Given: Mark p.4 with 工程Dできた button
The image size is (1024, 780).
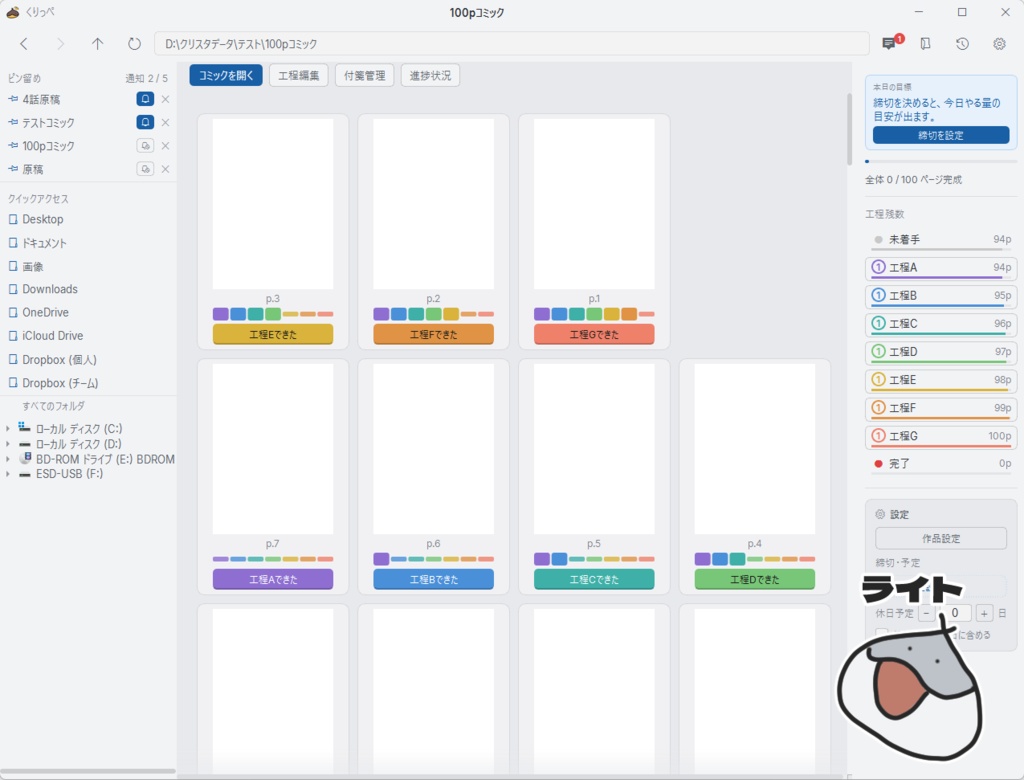Looking at the screenshot, I should [x=755, y=579].
